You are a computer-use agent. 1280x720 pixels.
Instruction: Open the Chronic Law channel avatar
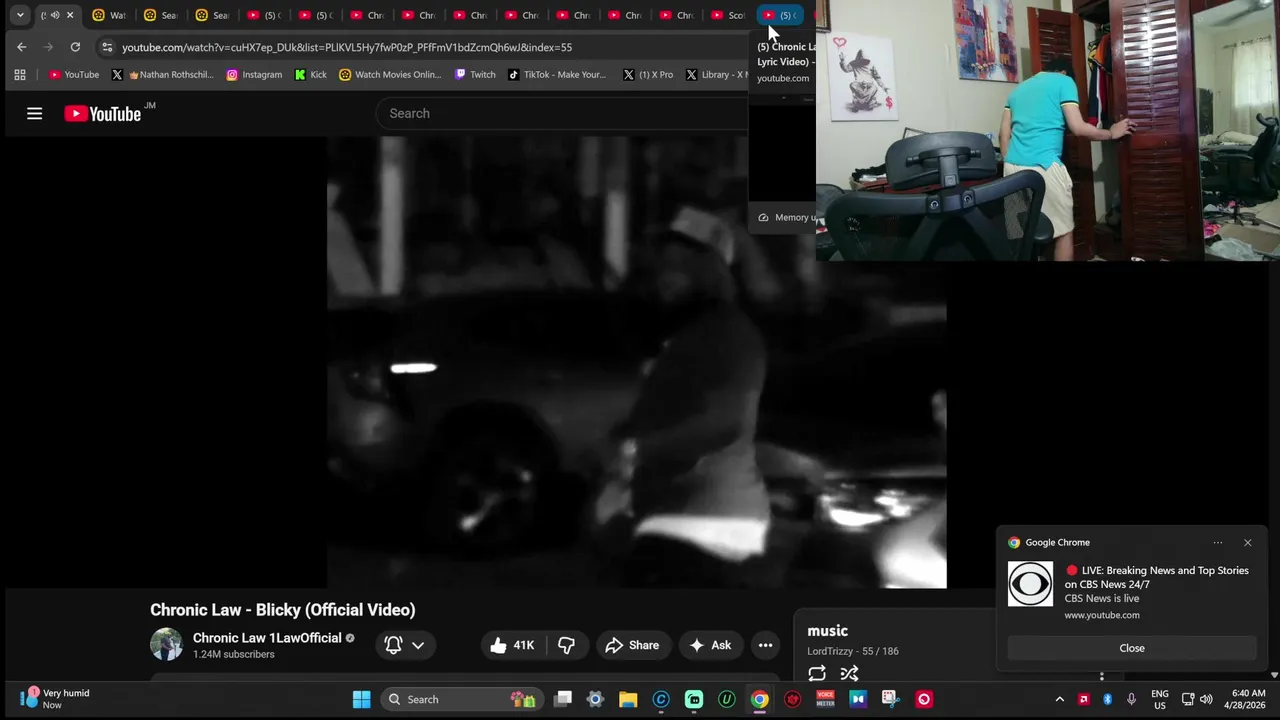[166, 645]
